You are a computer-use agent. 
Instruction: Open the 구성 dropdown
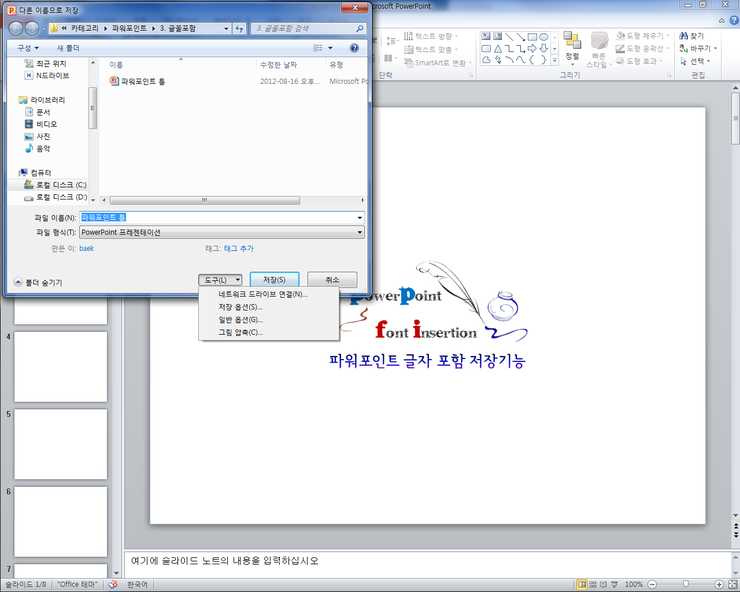pyautogui.click(x=28, y=48)
